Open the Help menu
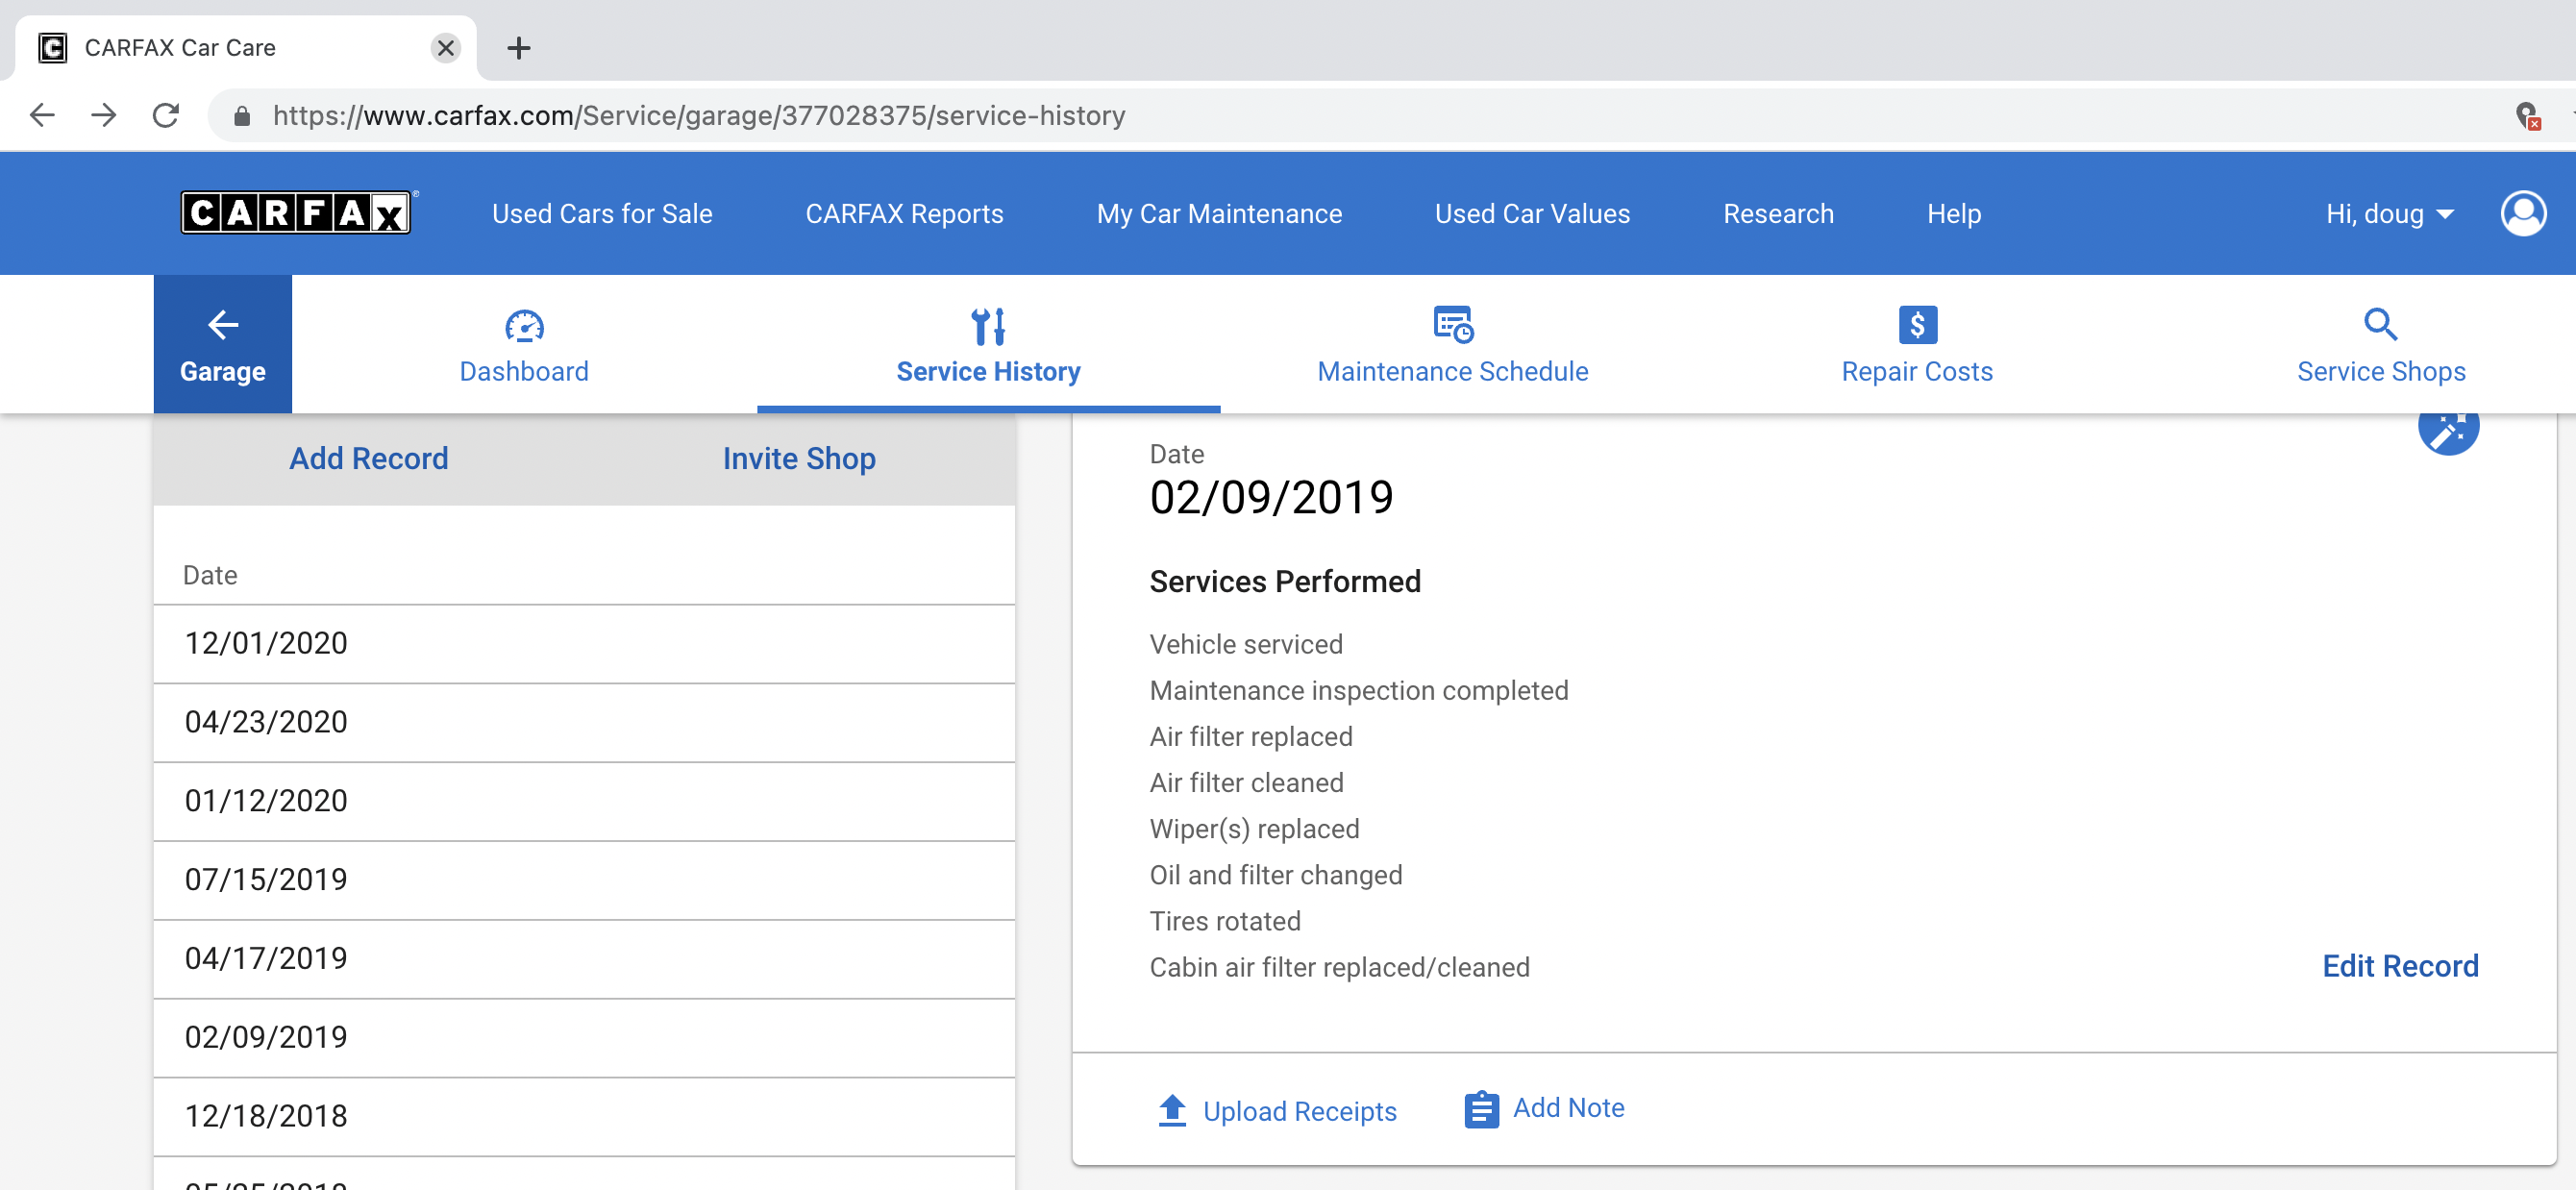The width and height of the screenshot is (2576, 1190). [x=1953, y=214]
